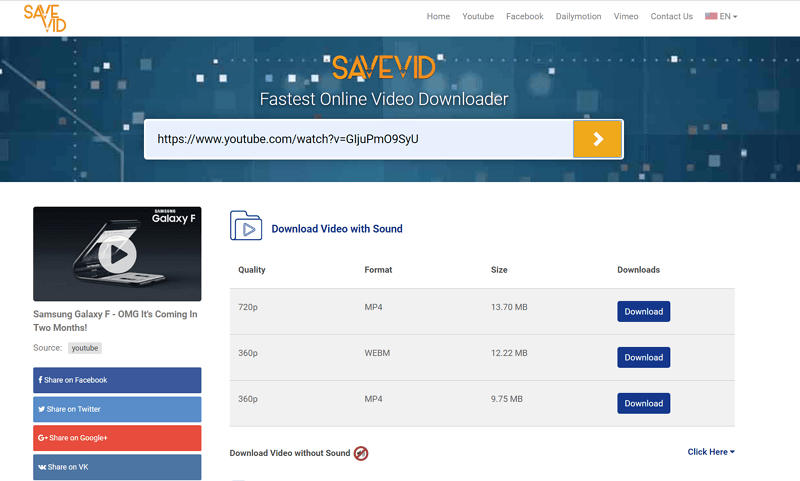Open the Home nav link
This screenshot has height=481, width=800.
(438, 16)
